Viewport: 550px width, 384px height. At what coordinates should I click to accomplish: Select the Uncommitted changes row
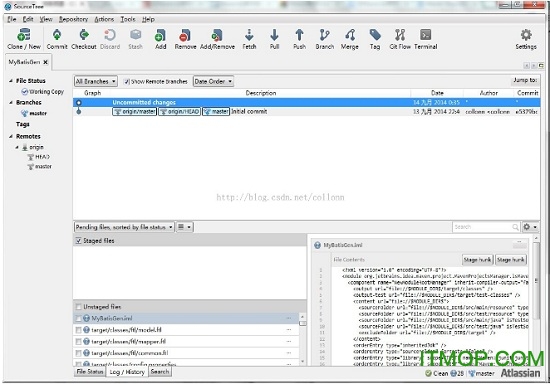point(306,102)
